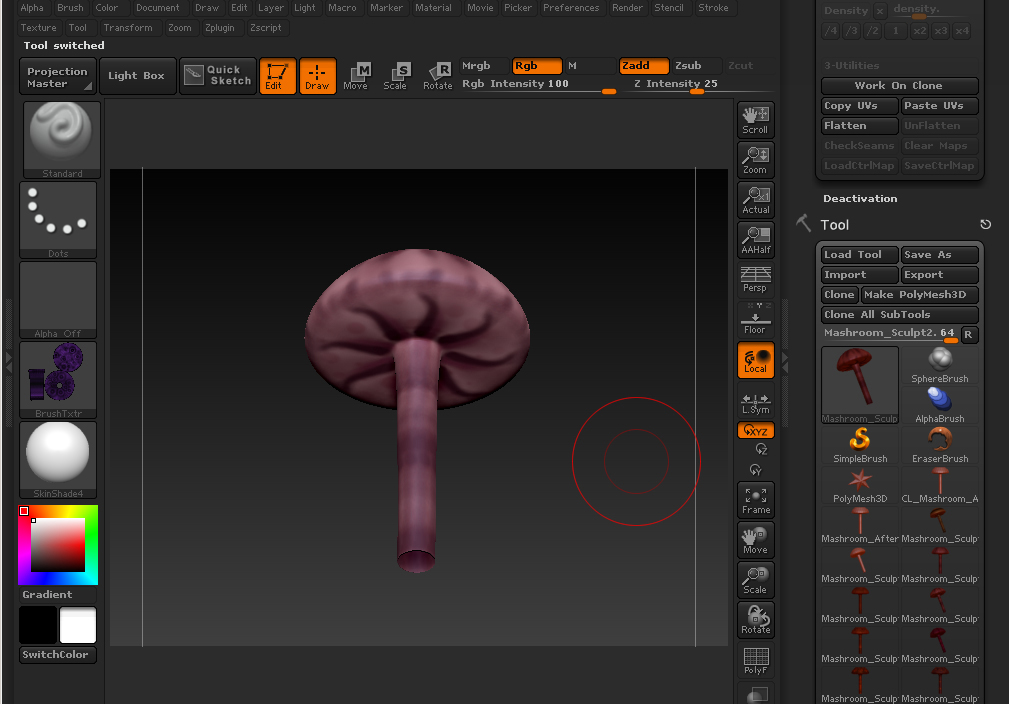The width and height of the screenshot is (1009, 704).
Task: Choose the Move transform tool in top toolbar
Action: pyautogui.click(x=356, y=76)
